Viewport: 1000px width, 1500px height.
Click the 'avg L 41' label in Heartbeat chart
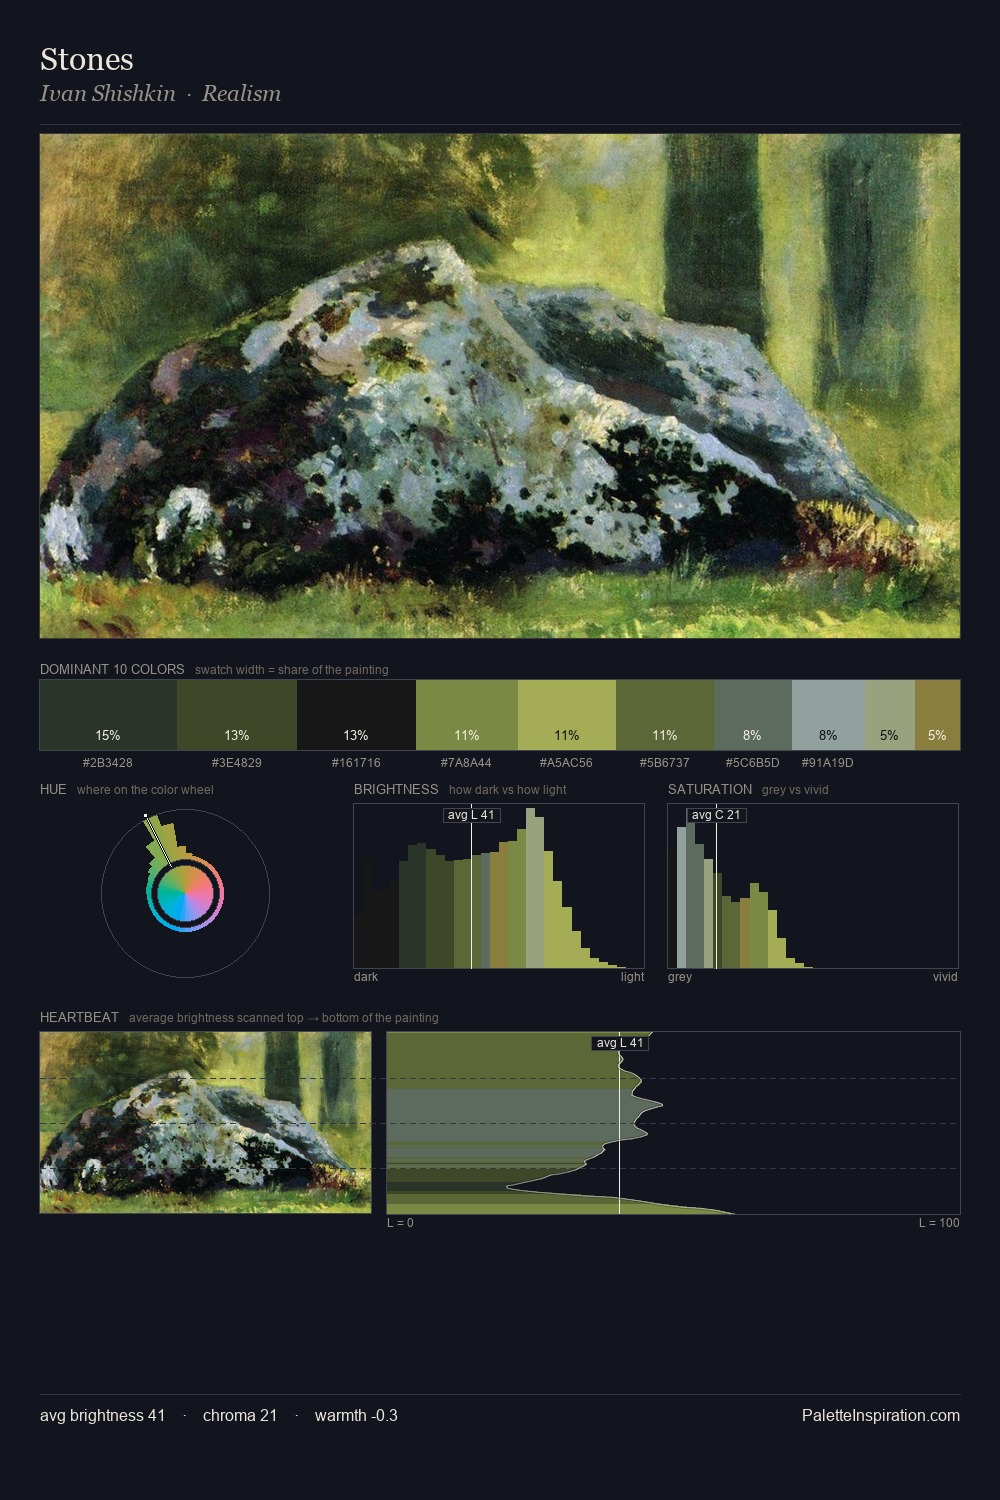click(620, 1043)
